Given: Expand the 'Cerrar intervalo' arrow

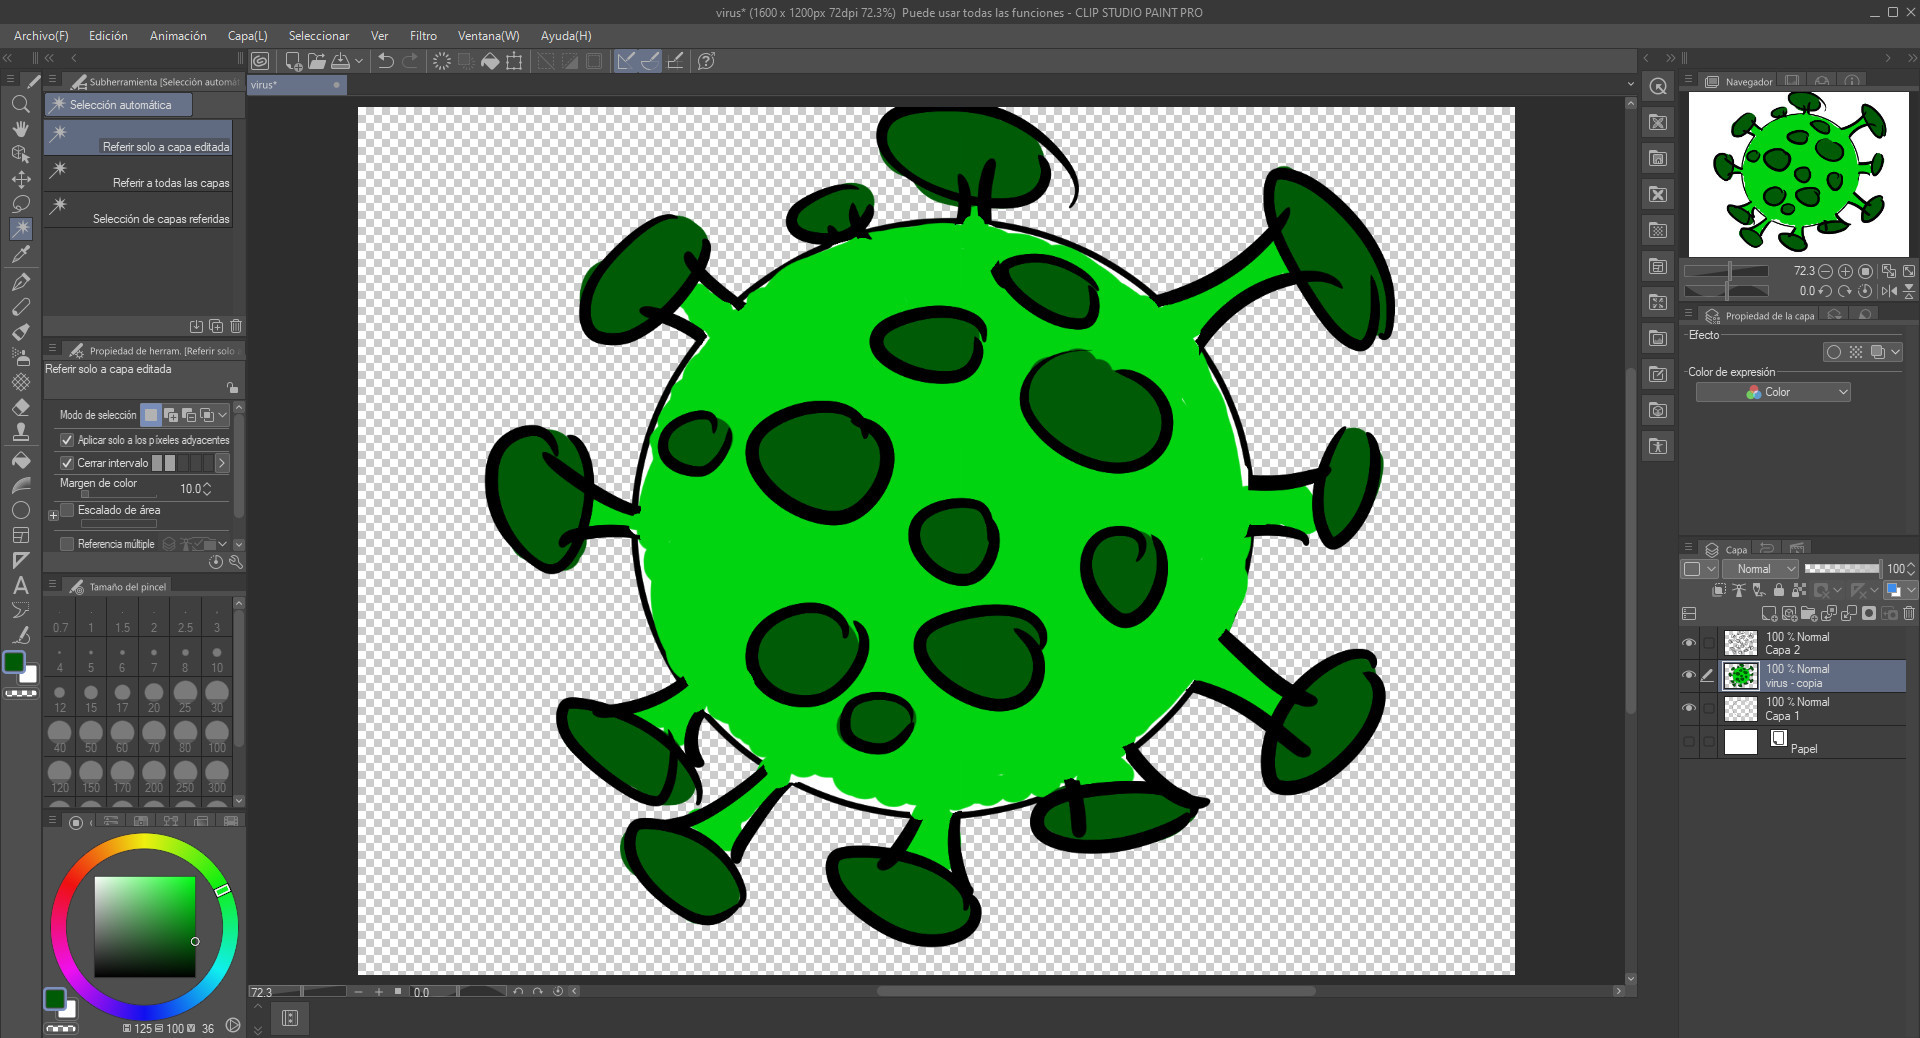Looking at the screenshot, I should (222, 463).
